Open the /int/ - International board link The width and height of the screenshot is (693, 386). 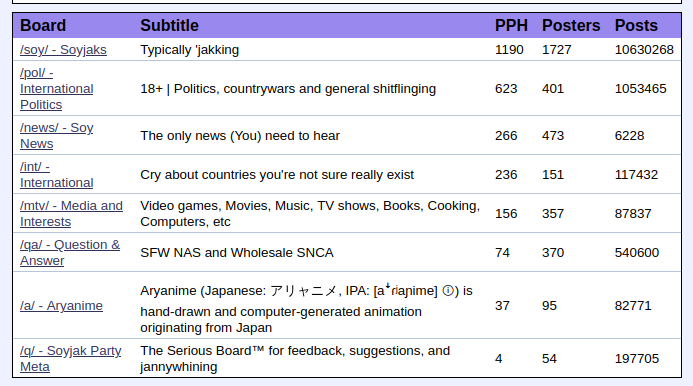pos(57,175)
